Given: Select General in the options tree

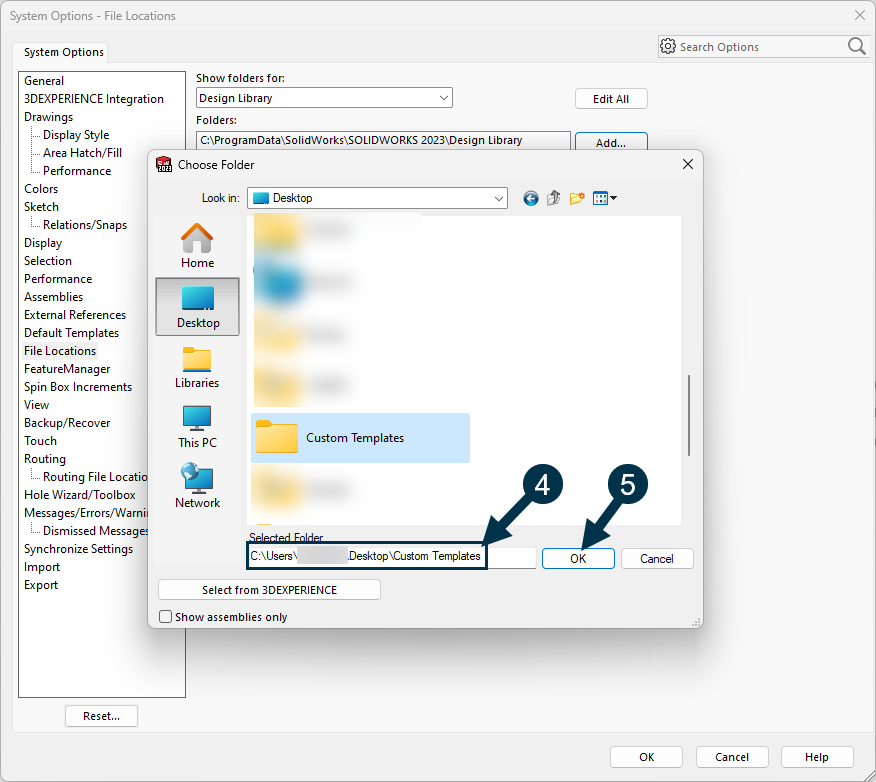Looking at the screenshot, I should (x=44, y=81).
